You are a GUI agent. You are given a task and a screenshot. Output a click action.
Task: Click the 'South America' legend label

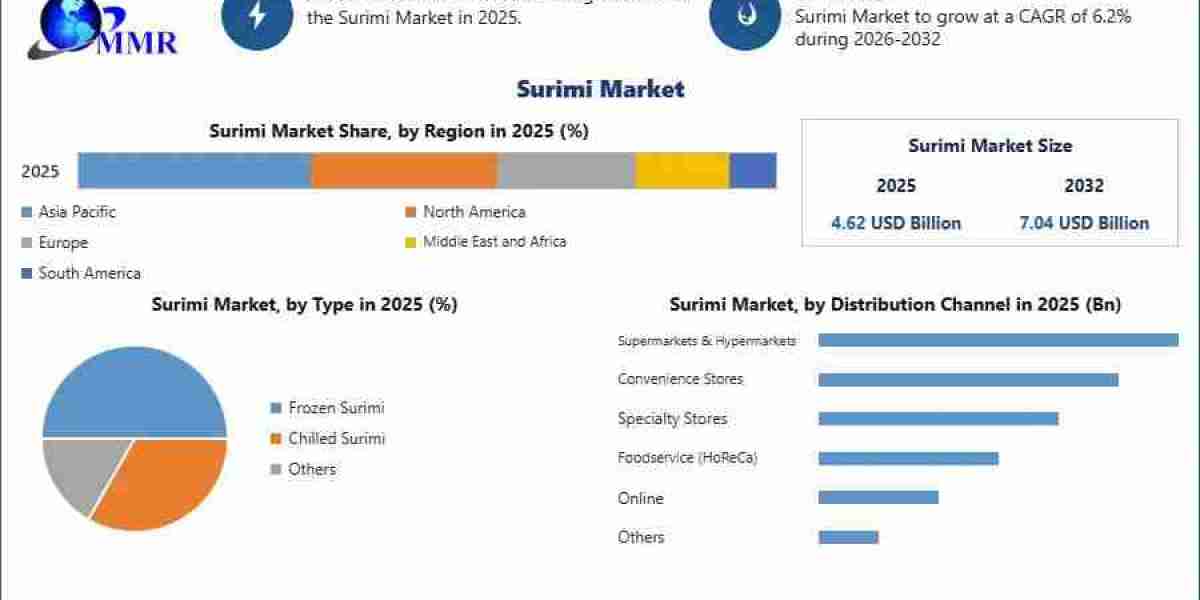coord(90,273)
